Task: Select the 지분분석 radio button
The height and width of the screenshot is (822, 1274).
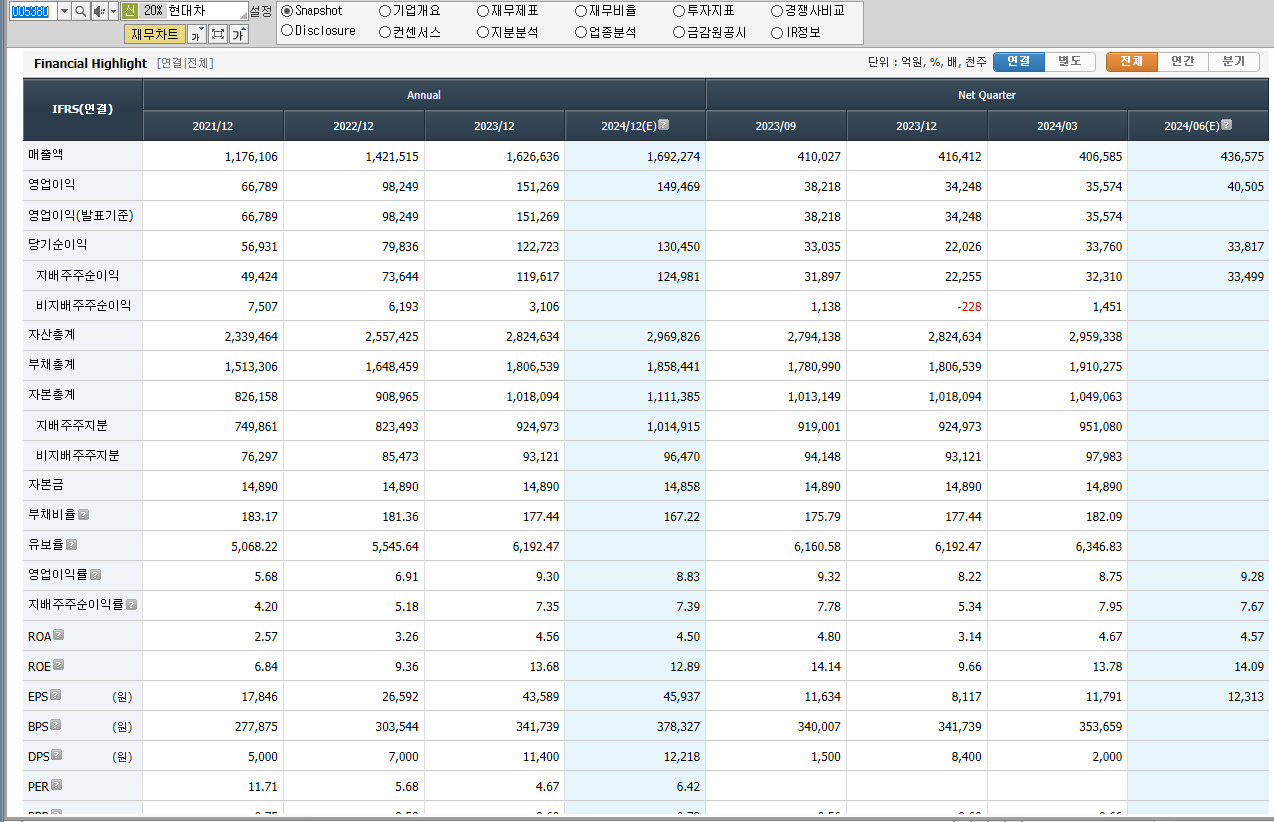Action: click(x=483, y=32)
